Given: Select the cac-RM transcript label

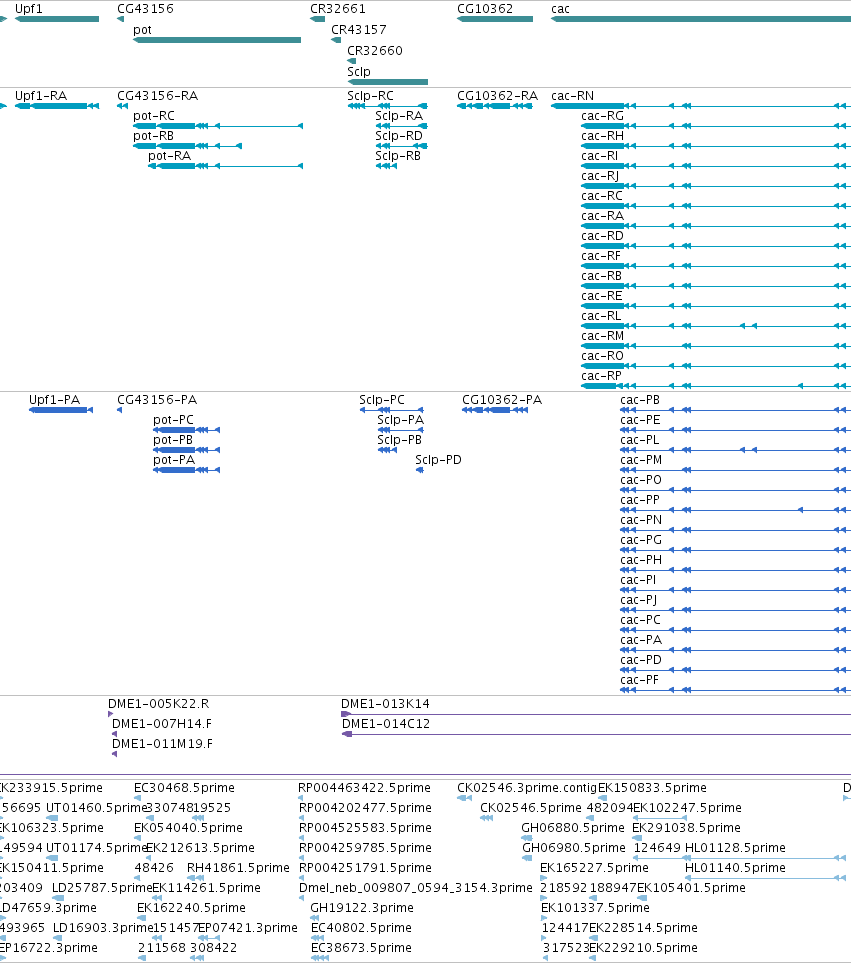Looking at the screenshot, I should pos(602,335).
